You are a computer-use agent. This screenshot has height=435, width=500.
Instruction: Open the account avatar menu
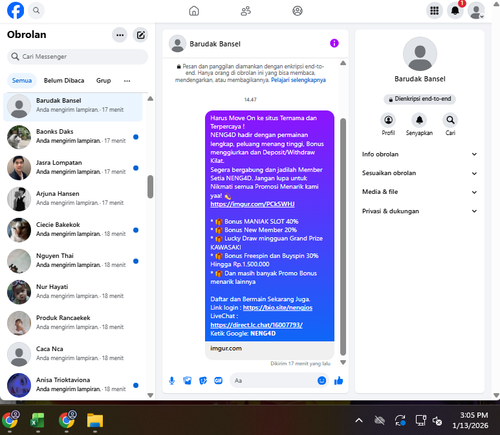[476, 11]
